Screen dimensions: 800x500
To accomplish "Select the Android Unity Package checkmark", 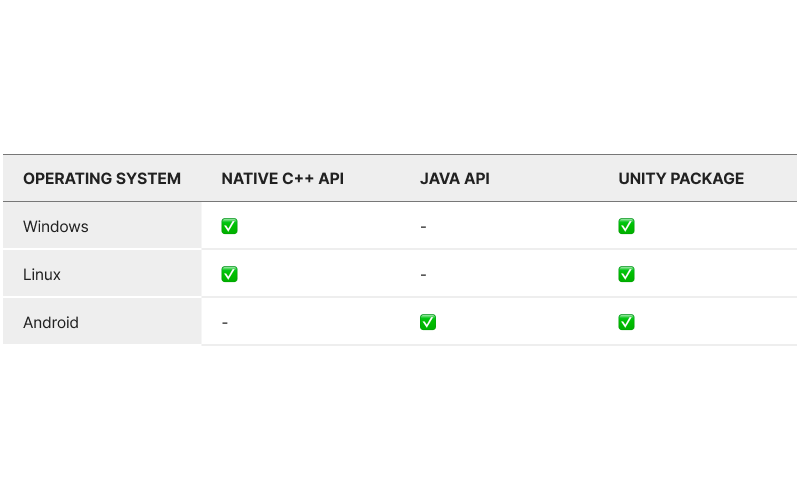I will point(626,322).
